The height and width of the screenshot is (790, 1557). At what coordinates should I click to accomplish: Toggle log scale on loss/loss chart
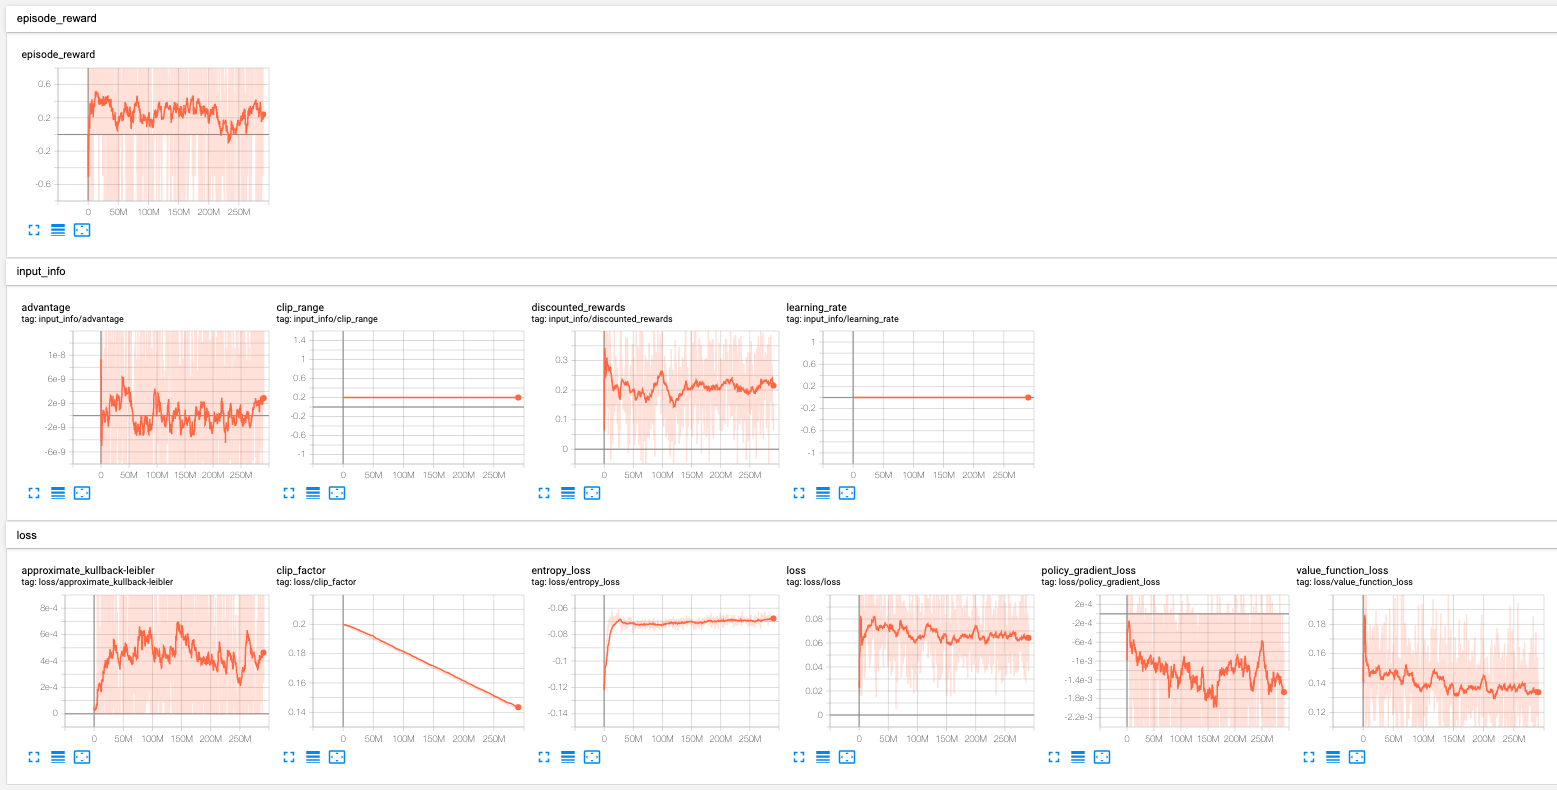[x=823, y=757]
